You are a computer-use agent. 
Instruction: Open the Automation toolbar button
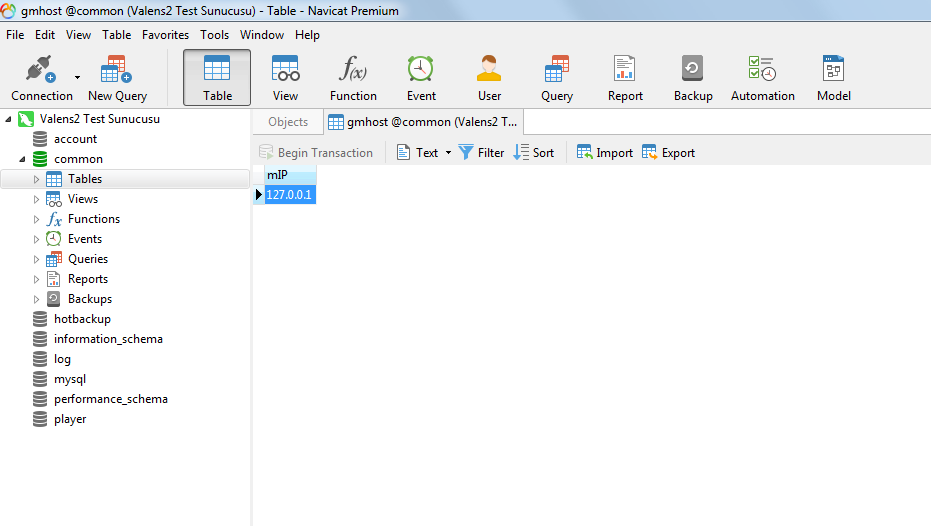pos(762,78)
